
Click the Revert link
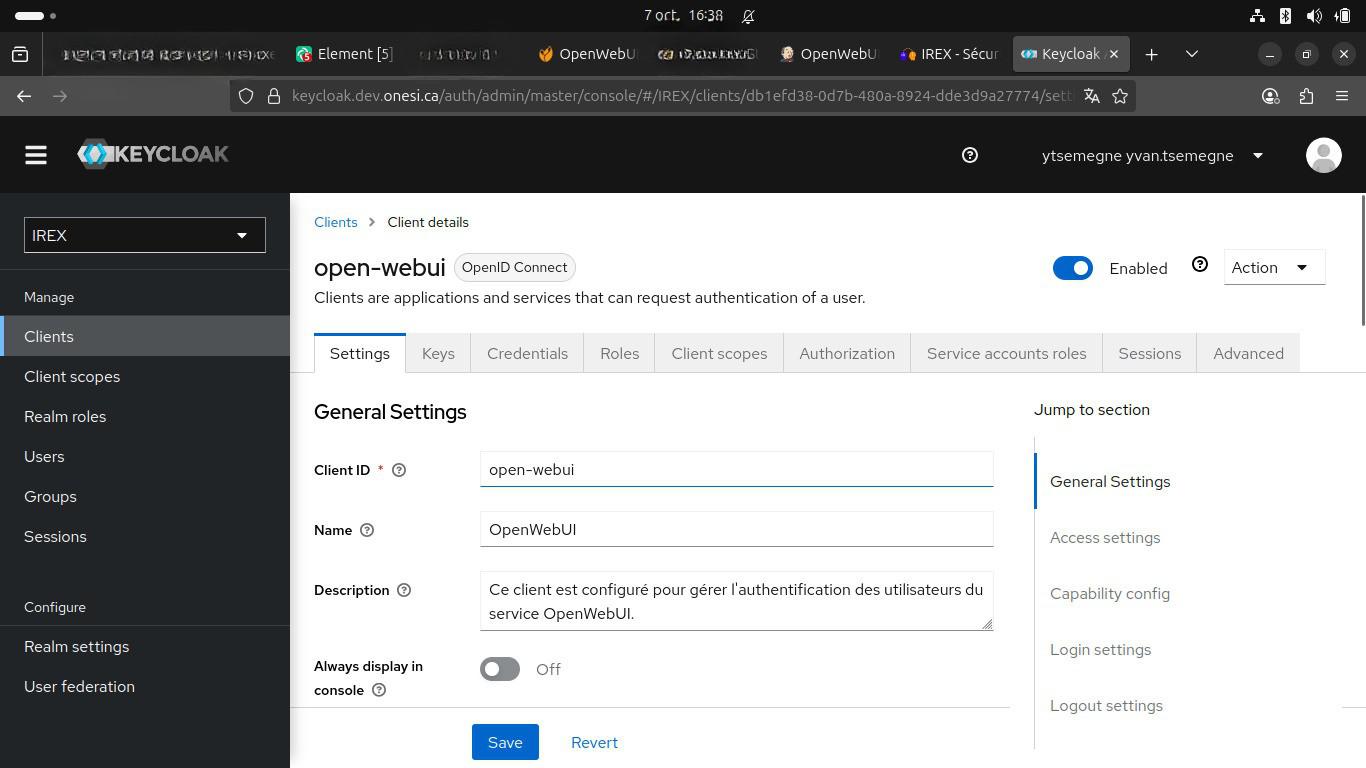click(x=594, y=742)
